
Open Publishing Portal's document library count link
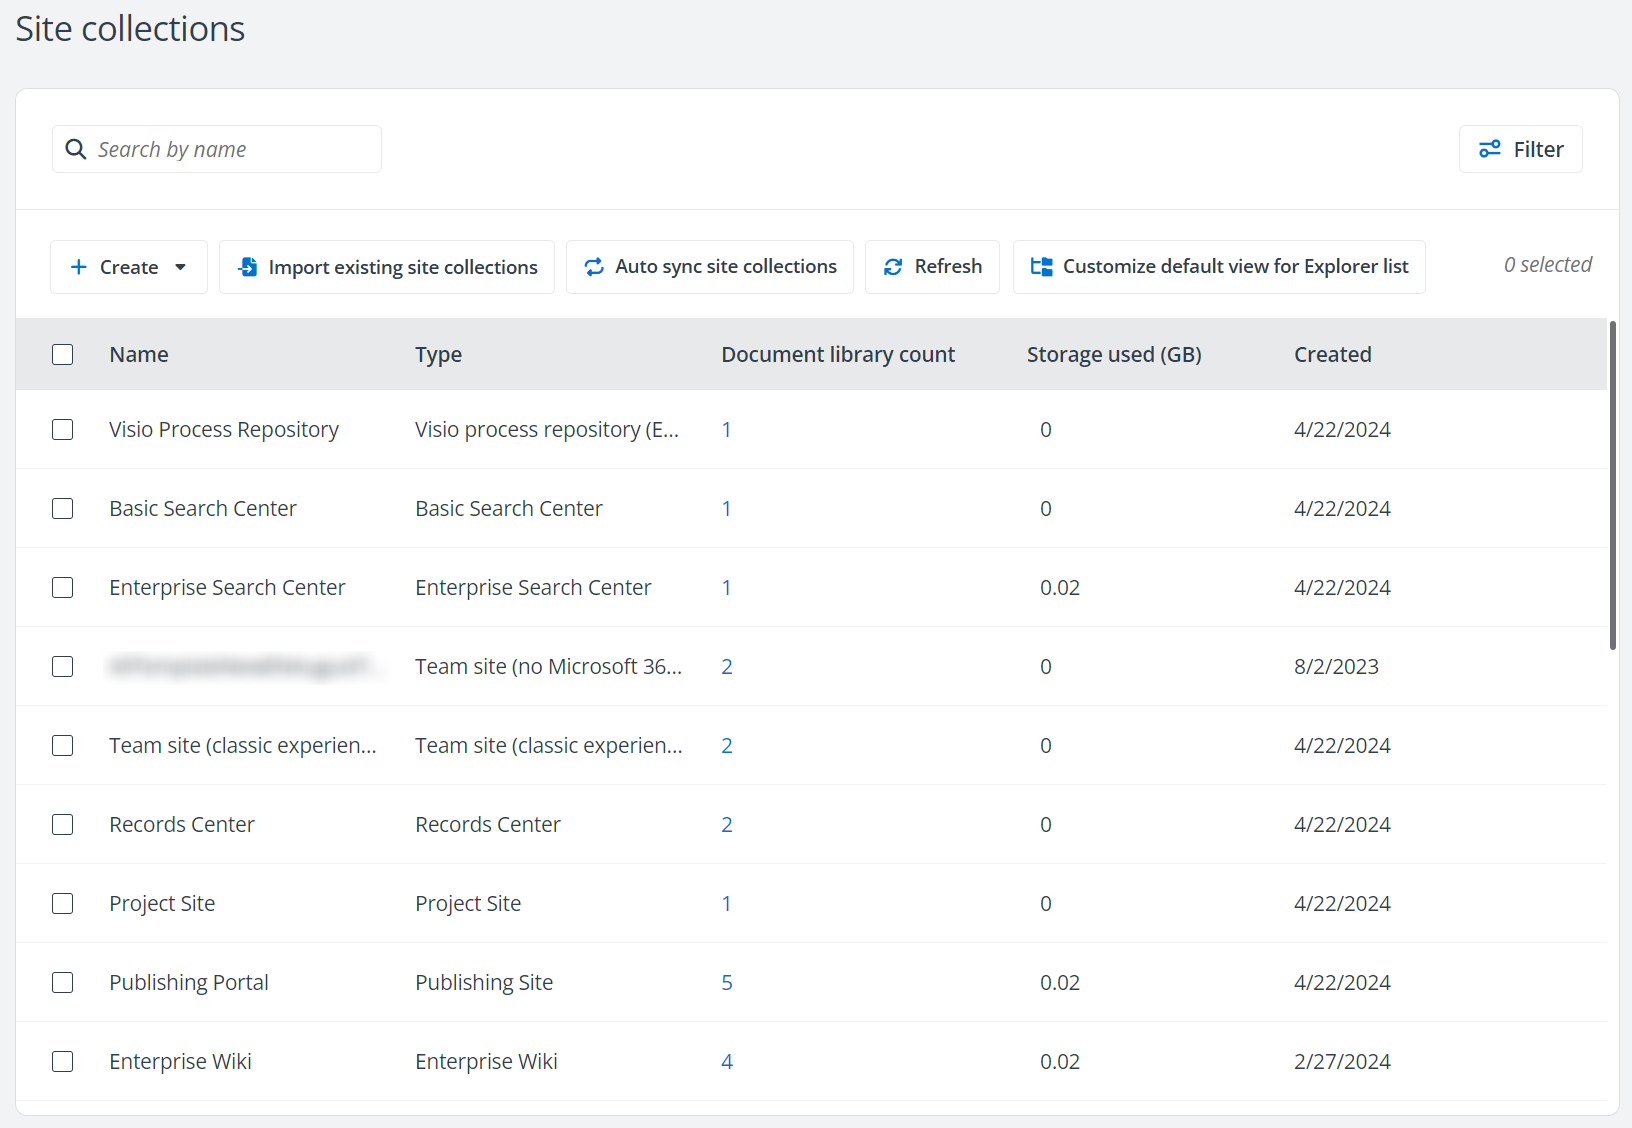(x=727, y=982)
